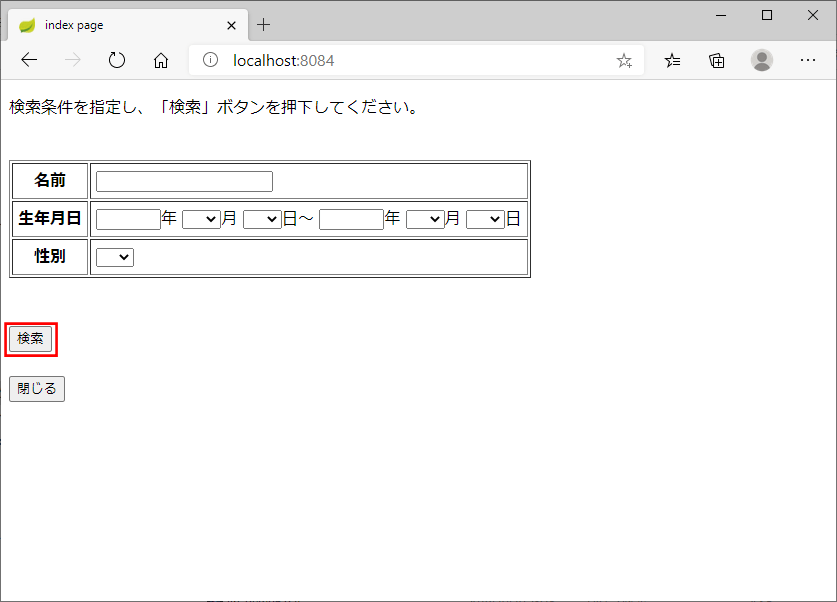This screenshot has height=602, width=837.
Task: Click the browser back arrow
Action: pos(29,60)
